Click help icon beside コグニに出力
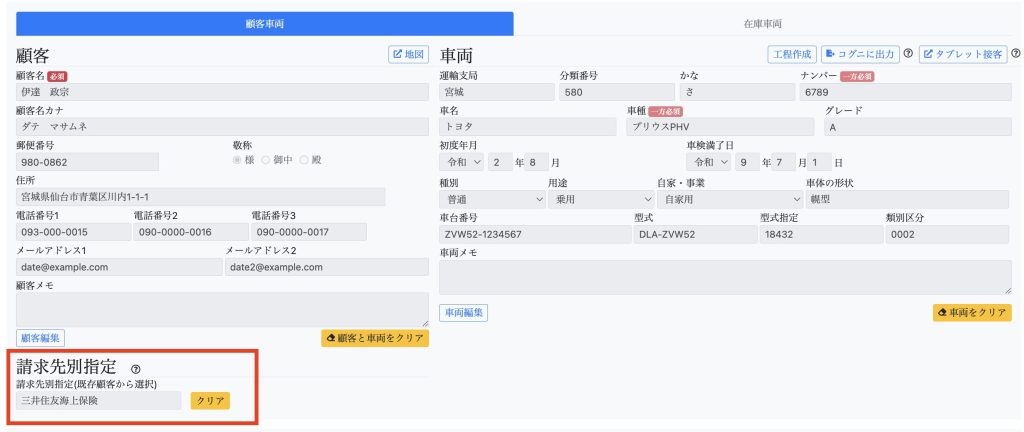1024x432 pixels. click(x=908, y=54)
